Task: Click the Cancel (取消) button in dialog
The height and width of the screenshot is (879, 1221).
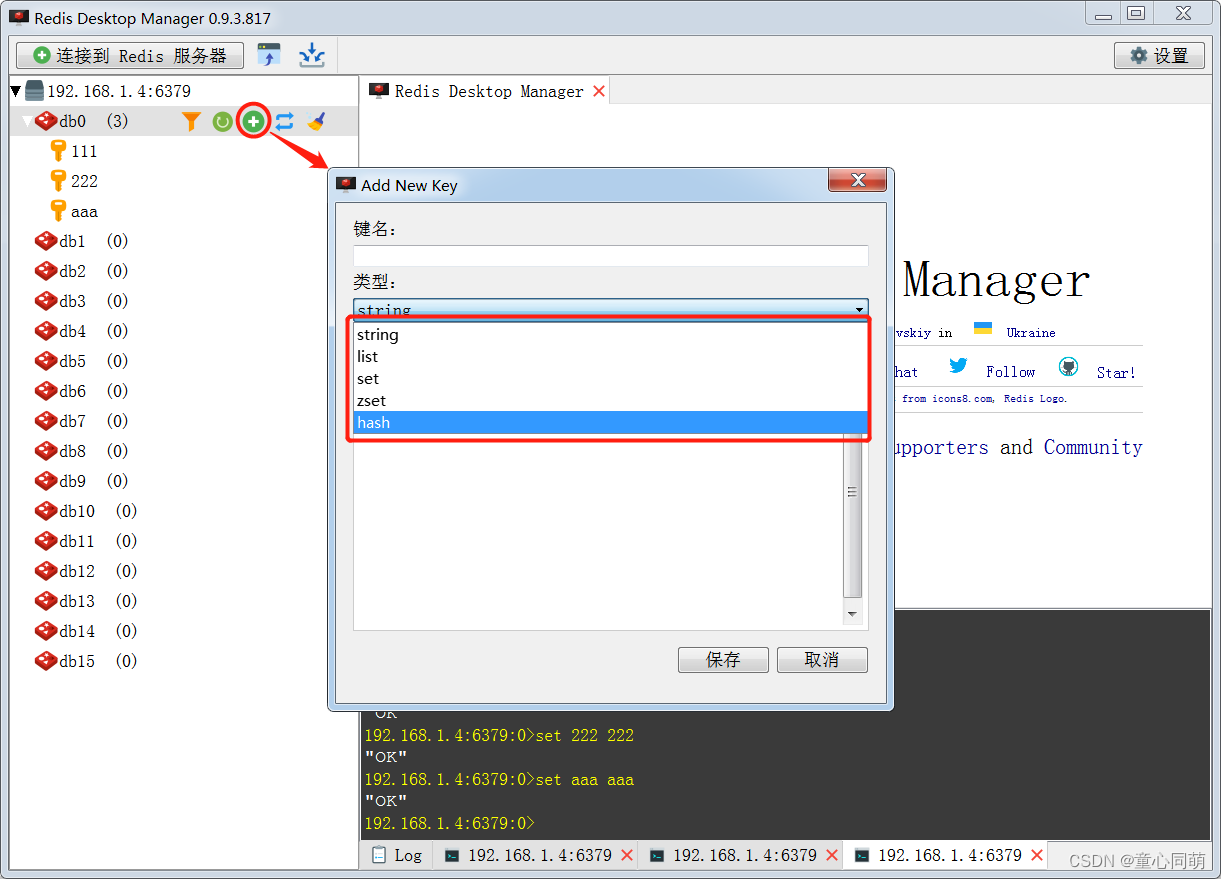Action: 822,660
